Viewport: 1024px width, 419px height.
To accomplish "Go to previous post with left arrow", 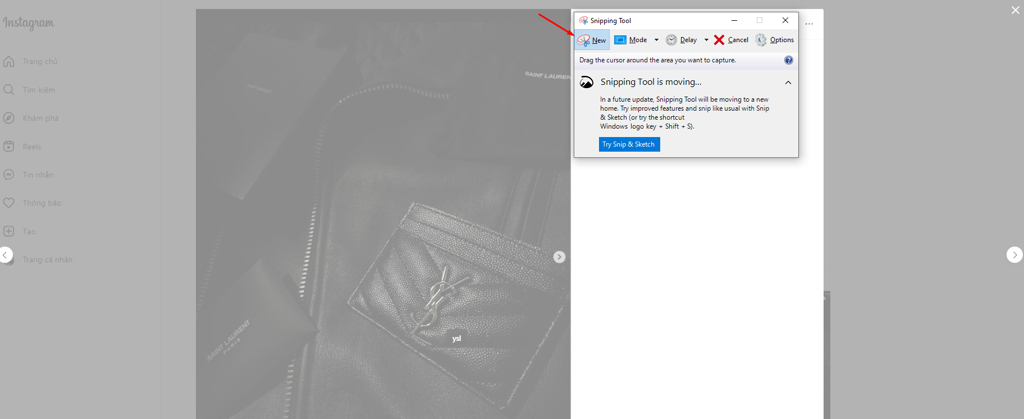I will [x=5, y=255].
